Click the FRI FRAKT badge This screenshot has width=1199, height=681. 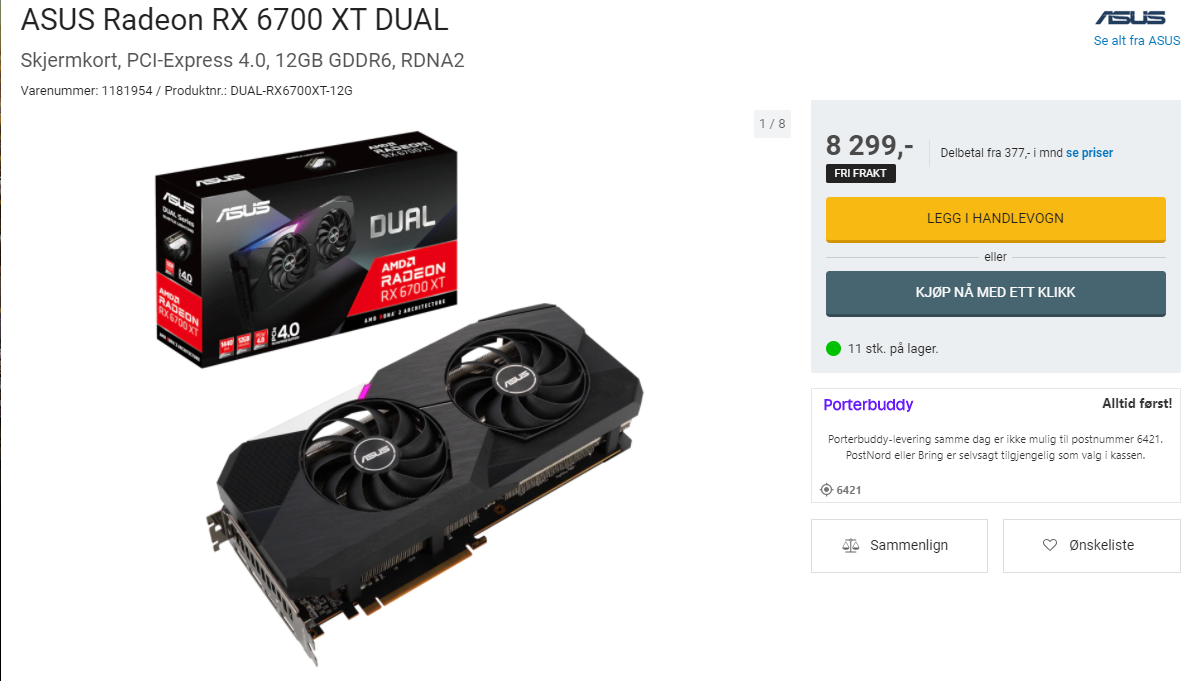[860, 173]
